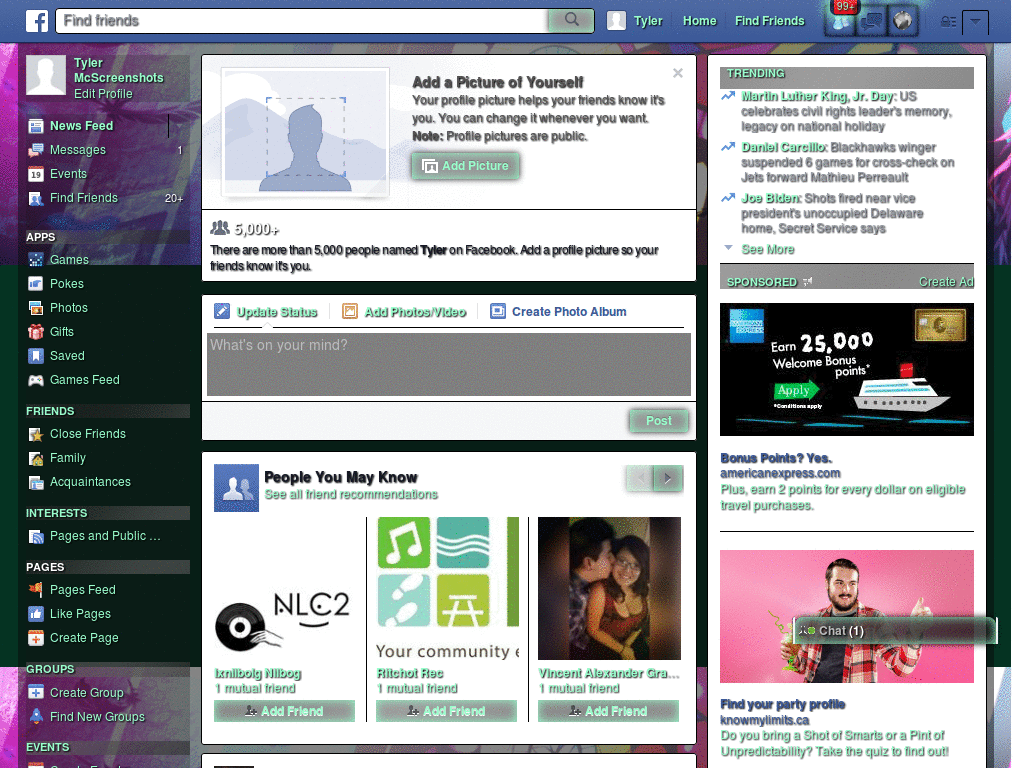
Task: Open Martin Luther King, Jr. Day trend
Action: point(818,97)
